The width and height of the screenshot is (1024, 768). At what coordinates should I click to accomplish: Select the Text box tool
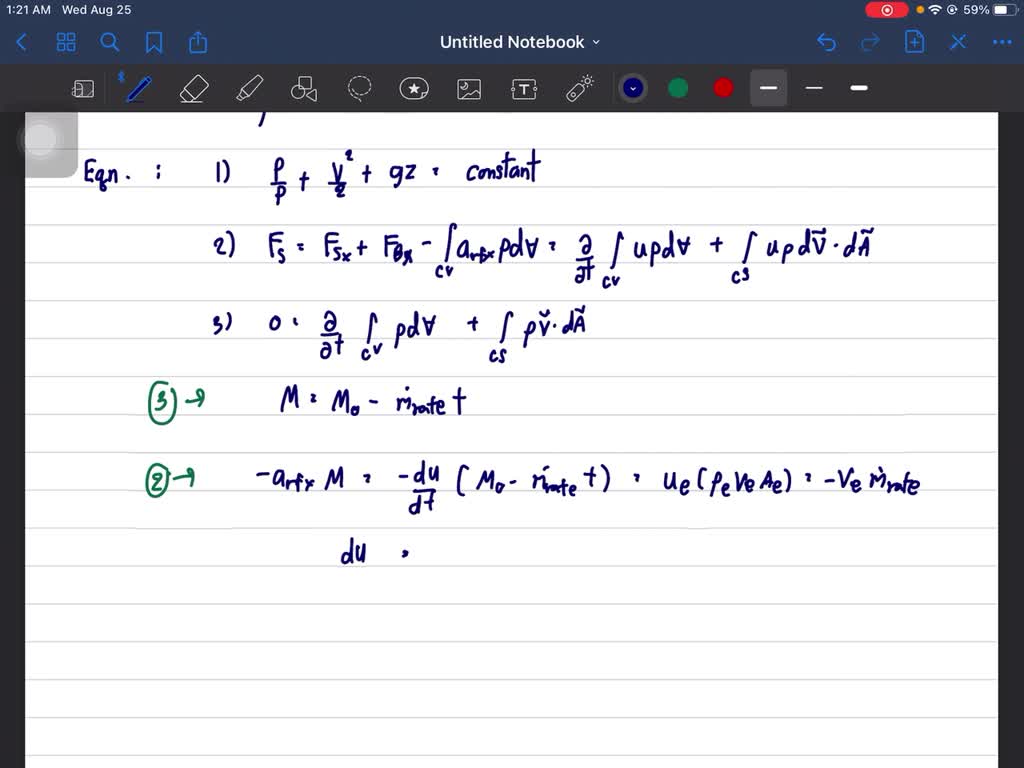pos(524,89)
